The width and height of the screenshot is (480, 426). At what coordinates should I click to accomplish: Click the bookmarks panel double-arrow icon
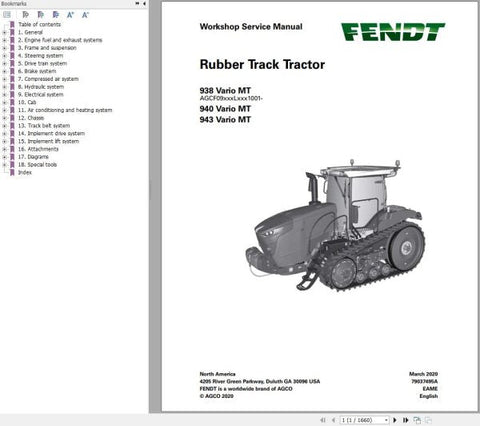click(137, 3)
